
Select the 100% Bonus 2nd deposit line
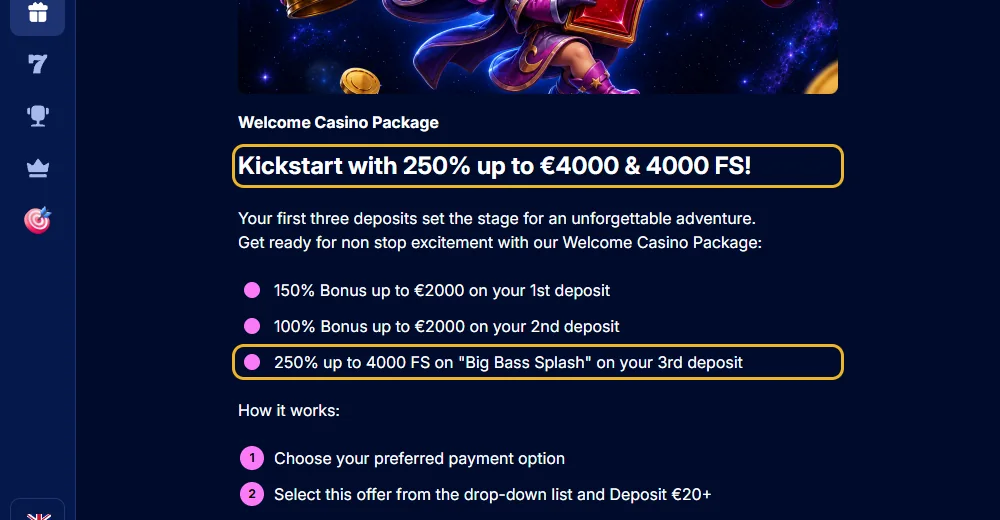point(446,326)
